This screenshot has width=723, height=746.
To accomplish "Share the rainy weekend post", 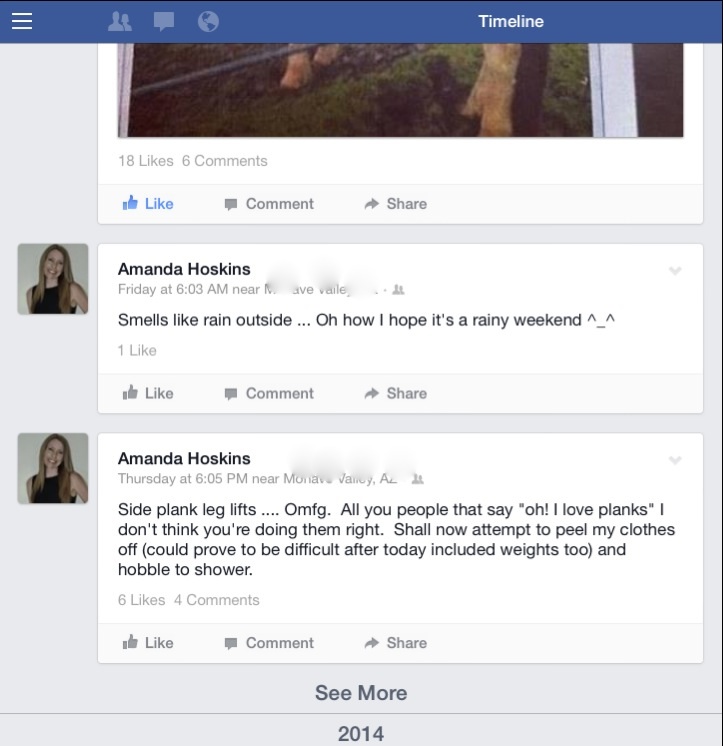I will (x=396, y=393).
